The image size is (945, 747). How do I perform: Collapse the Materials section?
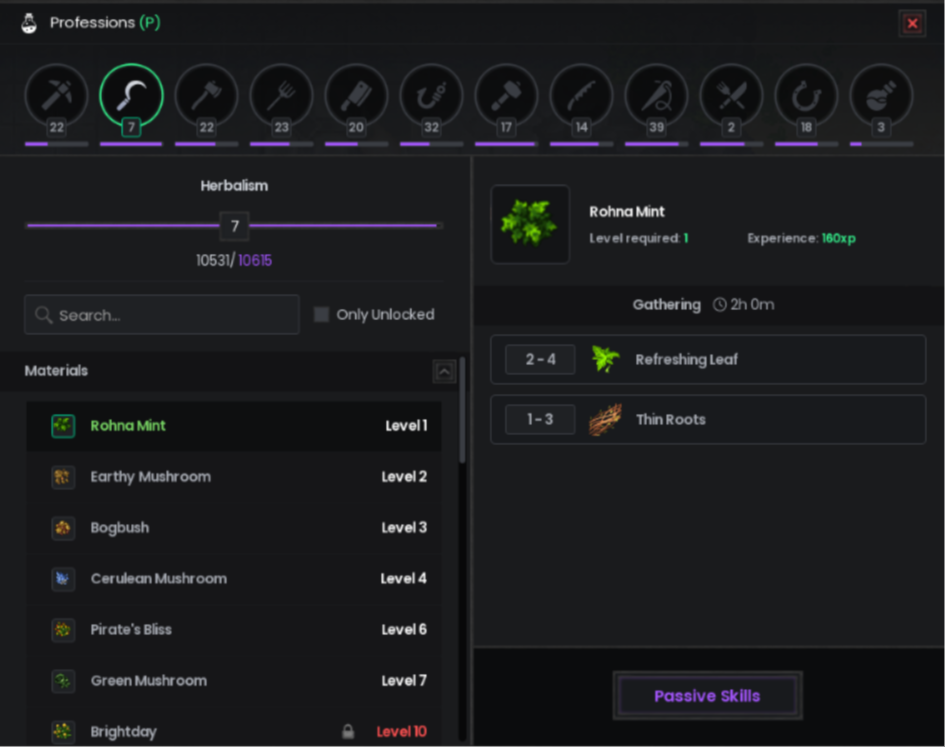tap(444, 371)
